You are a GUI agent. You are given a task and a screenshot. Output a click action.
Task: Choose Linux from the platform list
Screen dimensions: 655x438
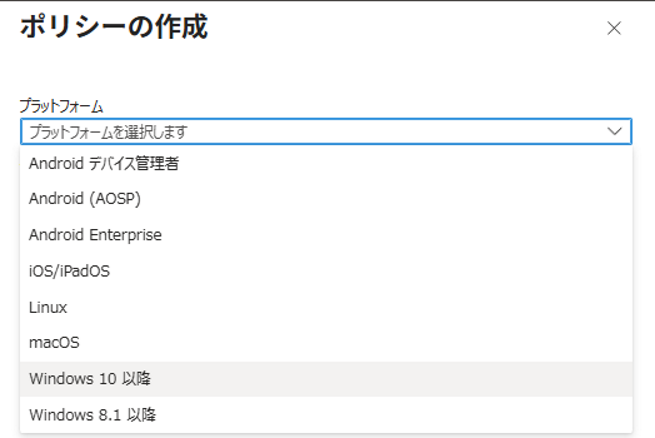point(49,307)
